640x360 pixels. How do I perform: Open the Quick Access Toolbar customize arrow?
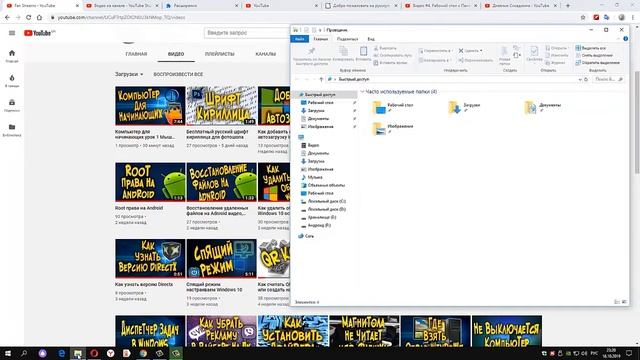[320, 30]
